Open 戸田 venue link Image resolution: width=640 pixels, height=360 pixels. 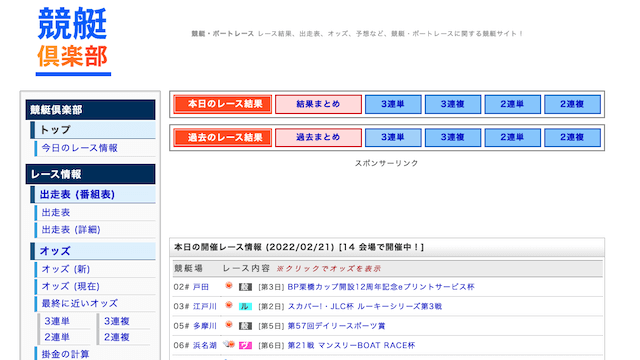point(201,287)
